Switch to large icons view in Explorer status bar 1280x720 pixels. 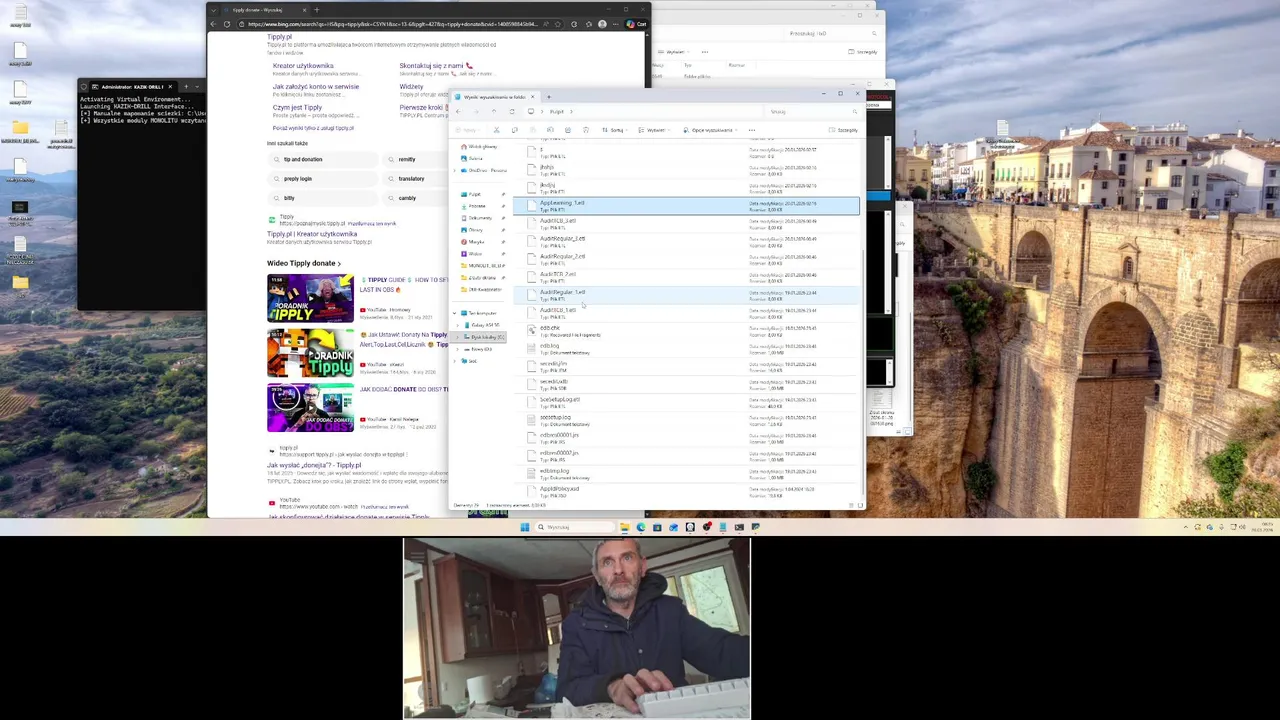click(x=860, y=505)
